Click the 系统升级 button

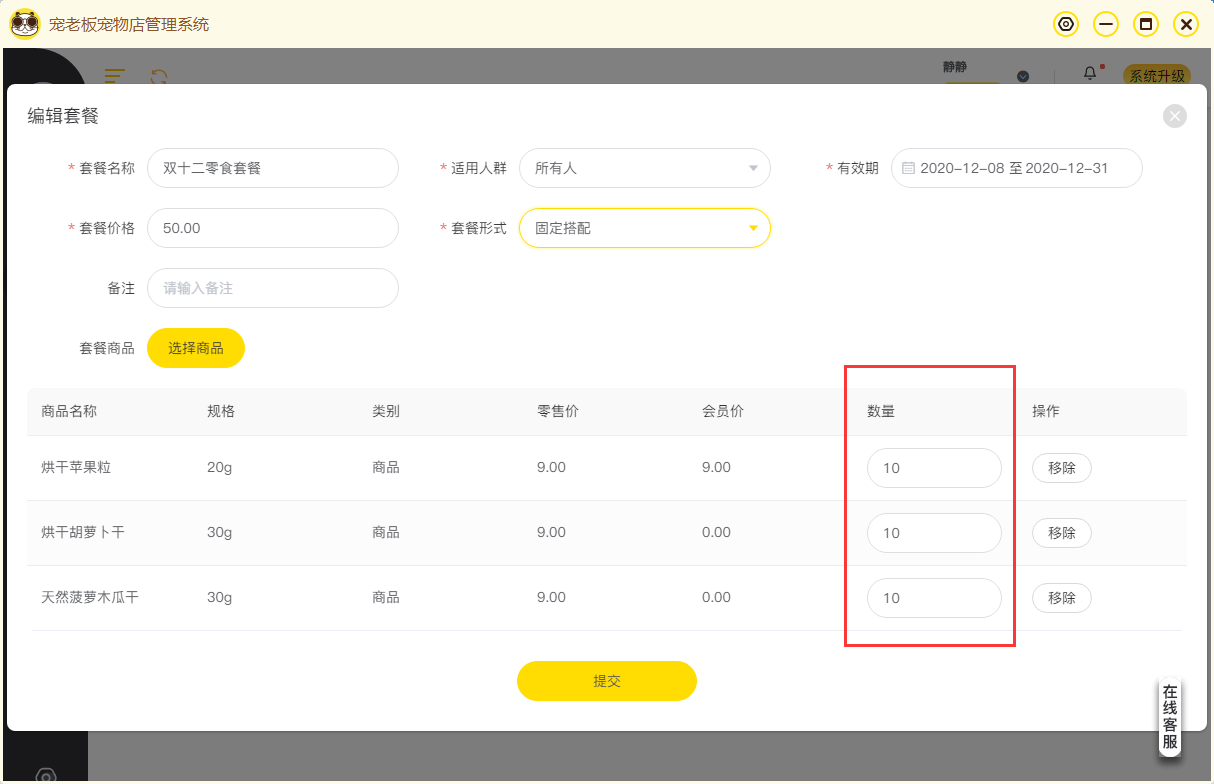(x=1158, y=75)
